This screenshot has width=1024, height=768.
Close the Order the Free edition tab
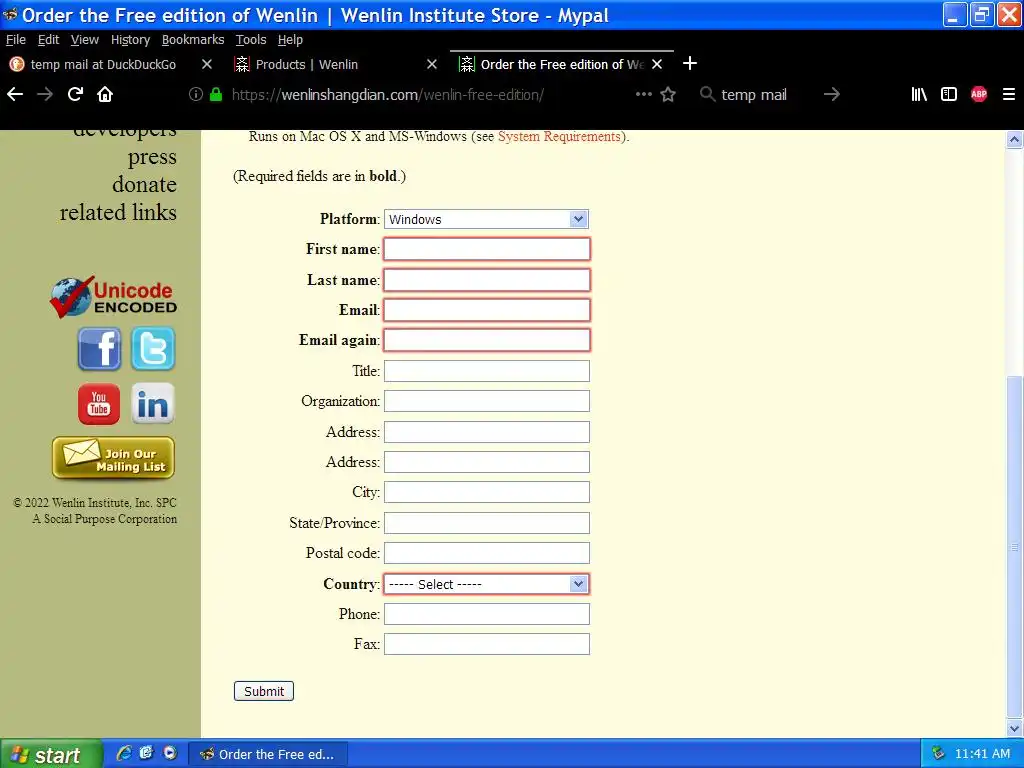[x=657, y=64]
